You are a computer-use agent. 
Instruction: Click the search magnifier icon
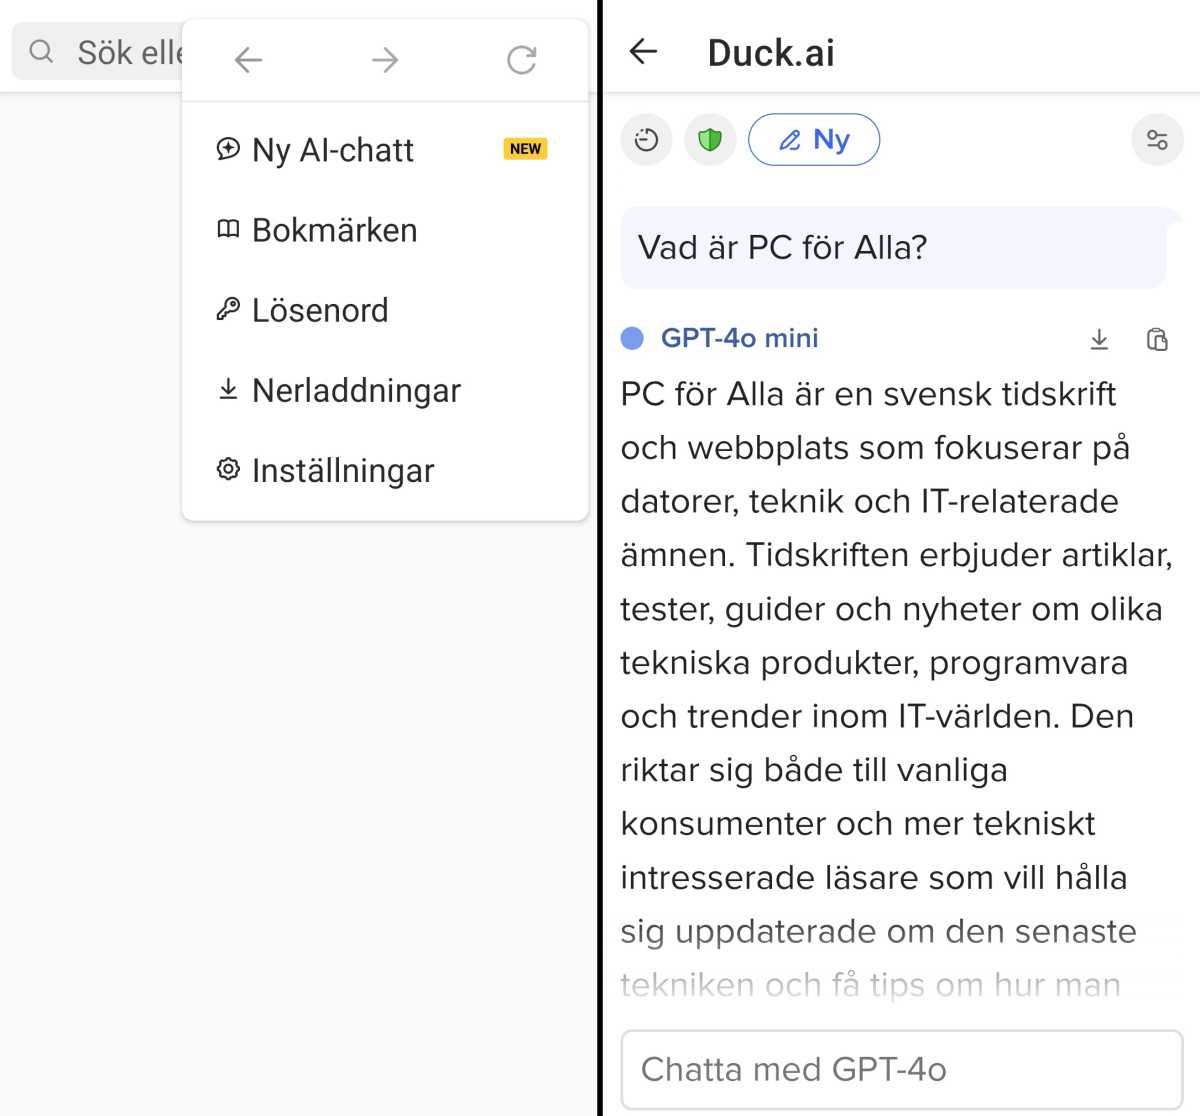41,52
